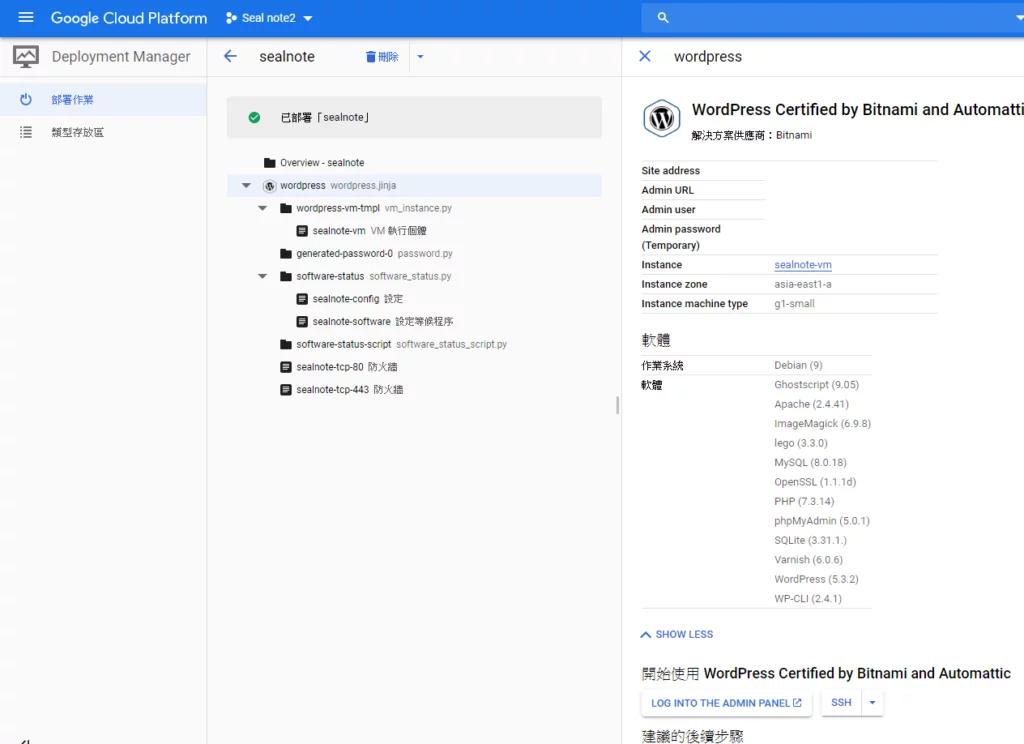This screenshot has height=744, width=1024.
Task: Select the sealnote-vm VM instance row
Action: pyautogui.click(x=414, y=231)
